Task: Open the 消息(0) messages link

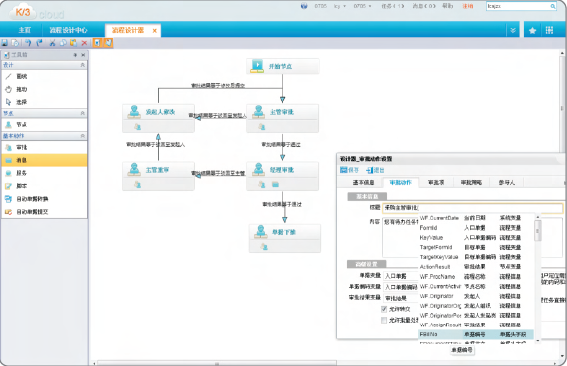Action: 424,6
